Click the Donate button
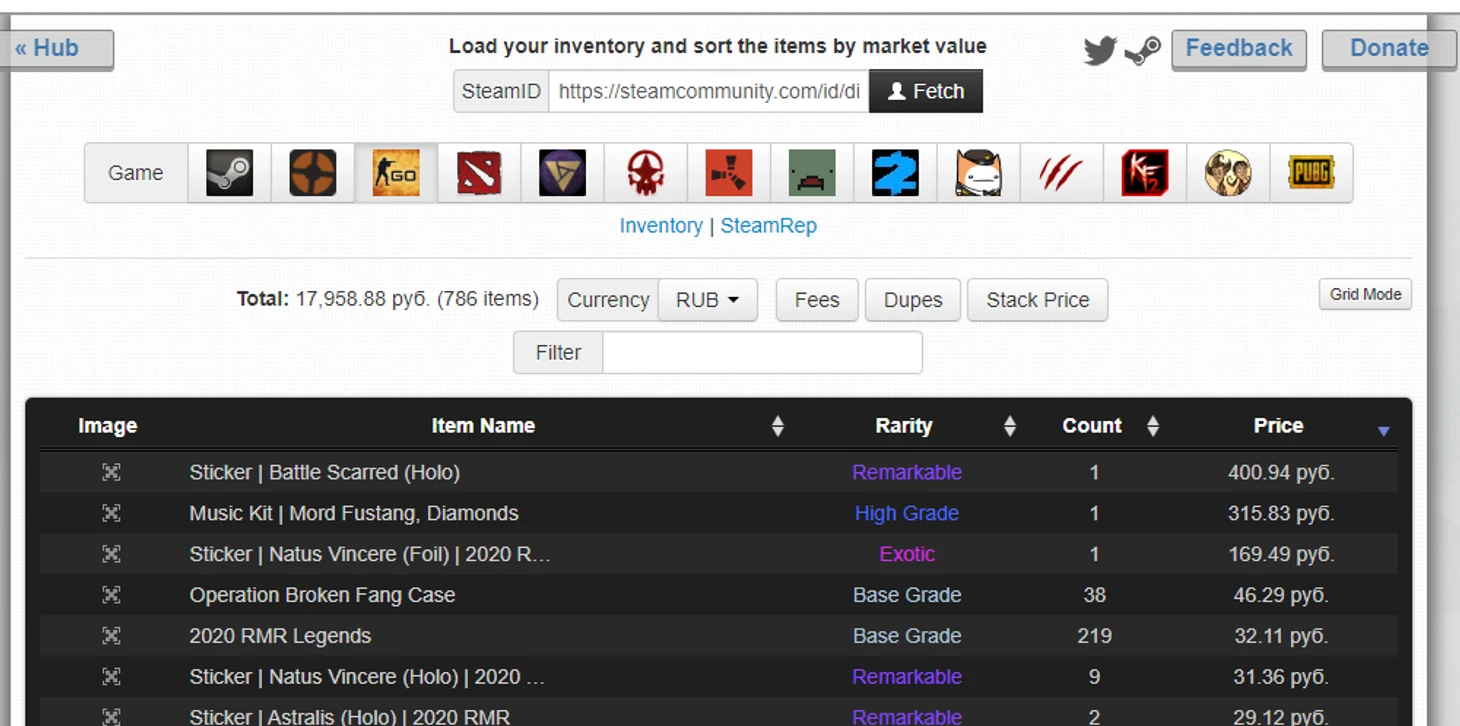Viewport: 1460px width, 726px height. (x=1389, y=48)
